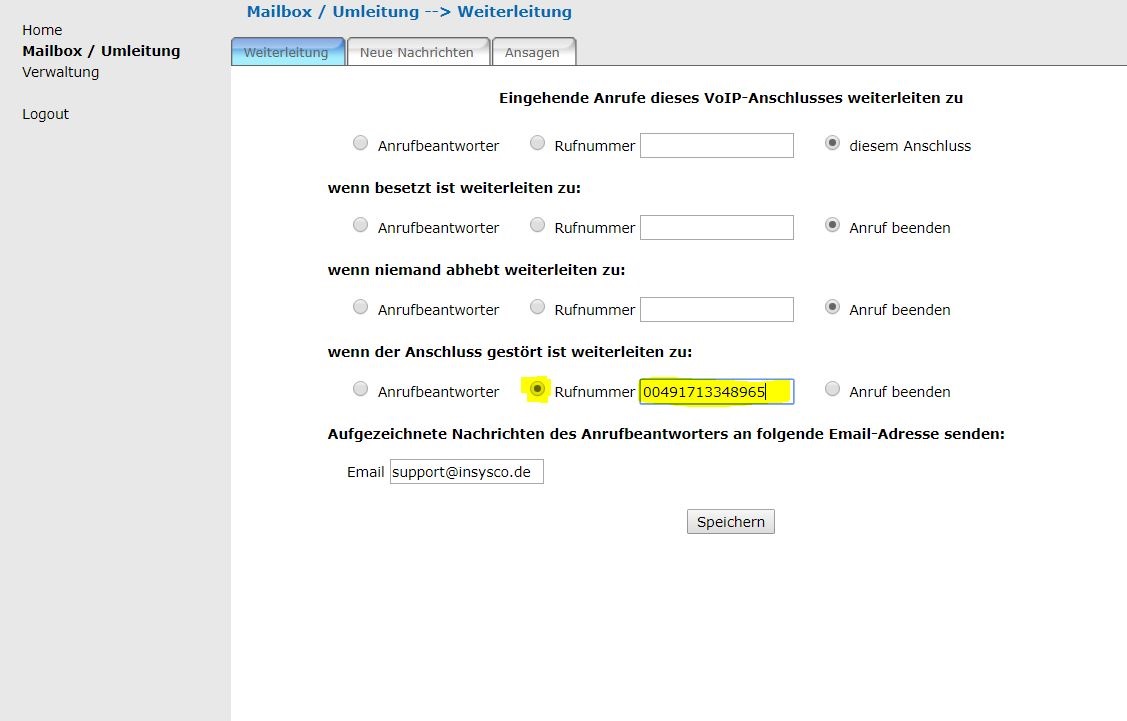This screenshot has width=1127, height=721.
Task: Choose 'diesem Anschluss' radio option
Action: pyautogui.click(x=832, y=144)
